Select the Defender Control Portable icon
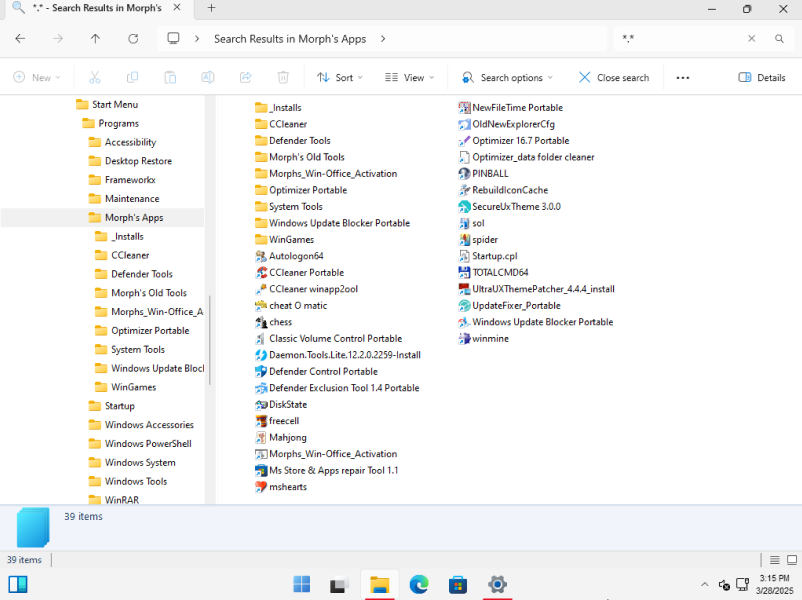Image resolution: width=802 pixels, height=600 pixels. pyautogui.click(x=261, y=371)
